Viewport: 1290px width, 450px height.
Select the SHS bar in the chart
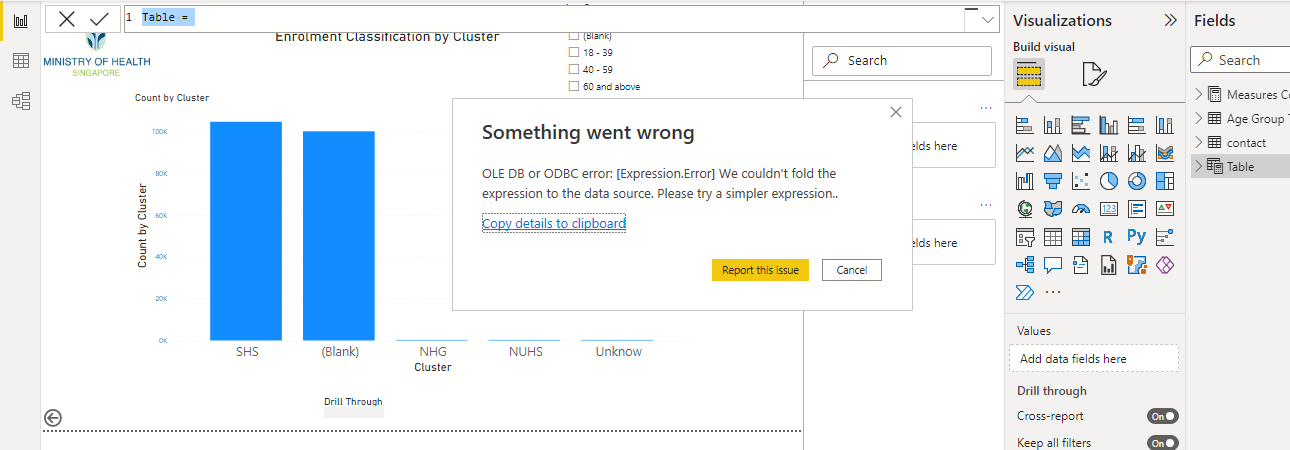(245, 231)
